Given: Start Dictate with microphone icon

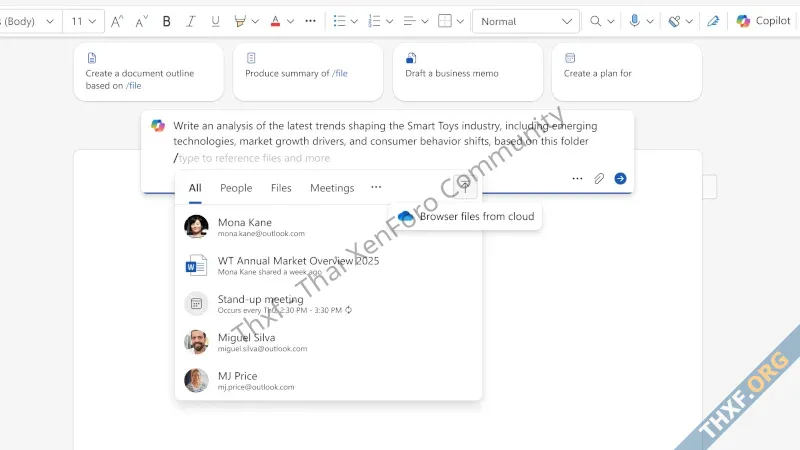Looking at the screenshot, I should 634,21.
